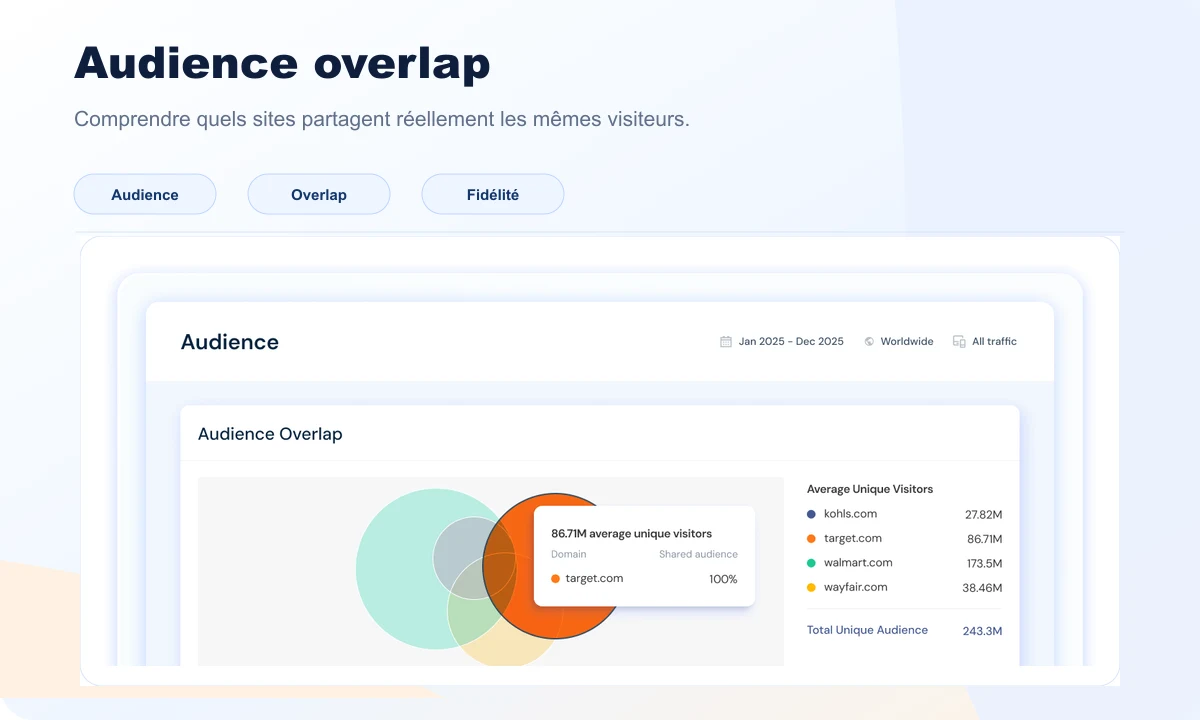Click the orange dot in the tooltip

point(555,579)
